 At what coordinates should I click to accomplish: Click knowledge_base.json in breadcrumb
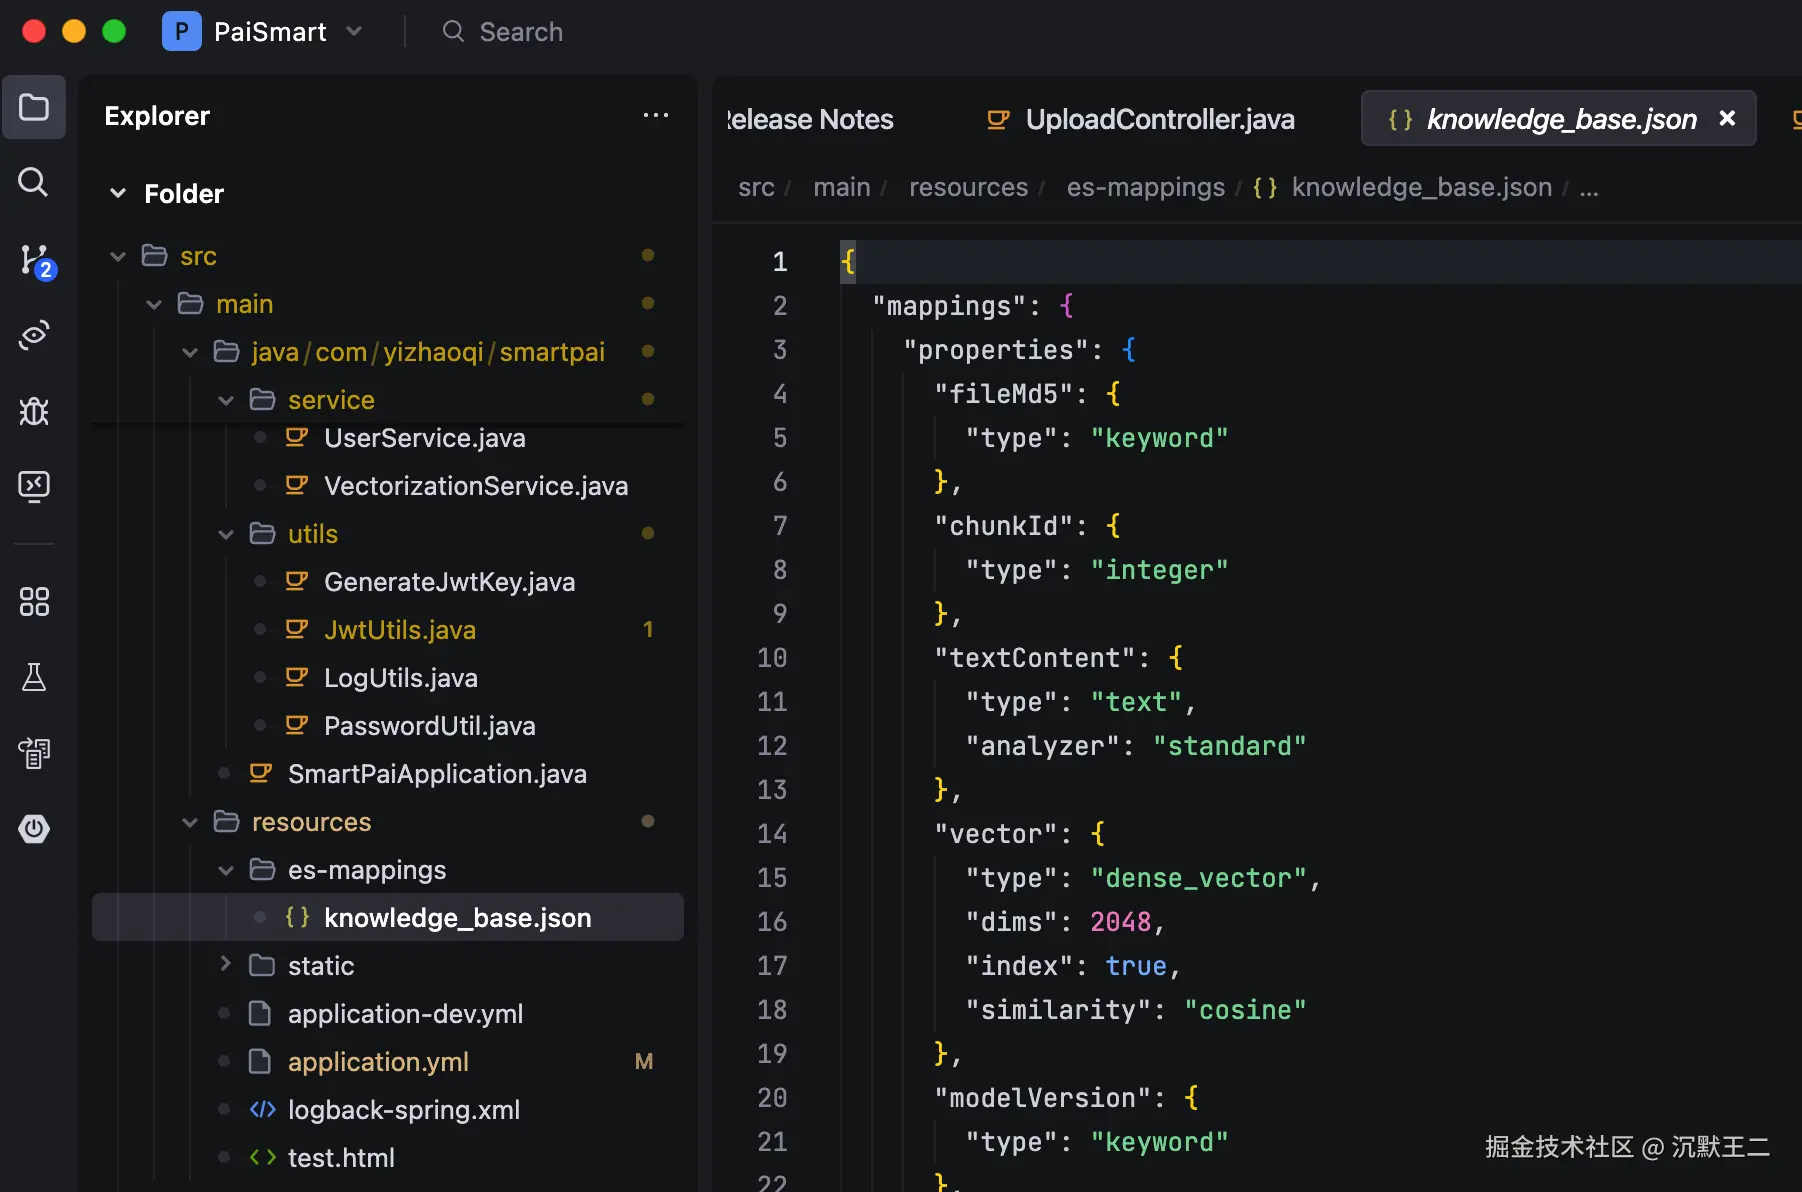[1422, 187]
